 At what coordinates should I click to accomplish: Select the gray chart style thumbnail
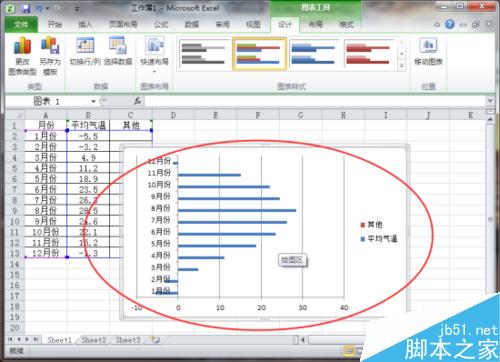[x=203, y=54]
